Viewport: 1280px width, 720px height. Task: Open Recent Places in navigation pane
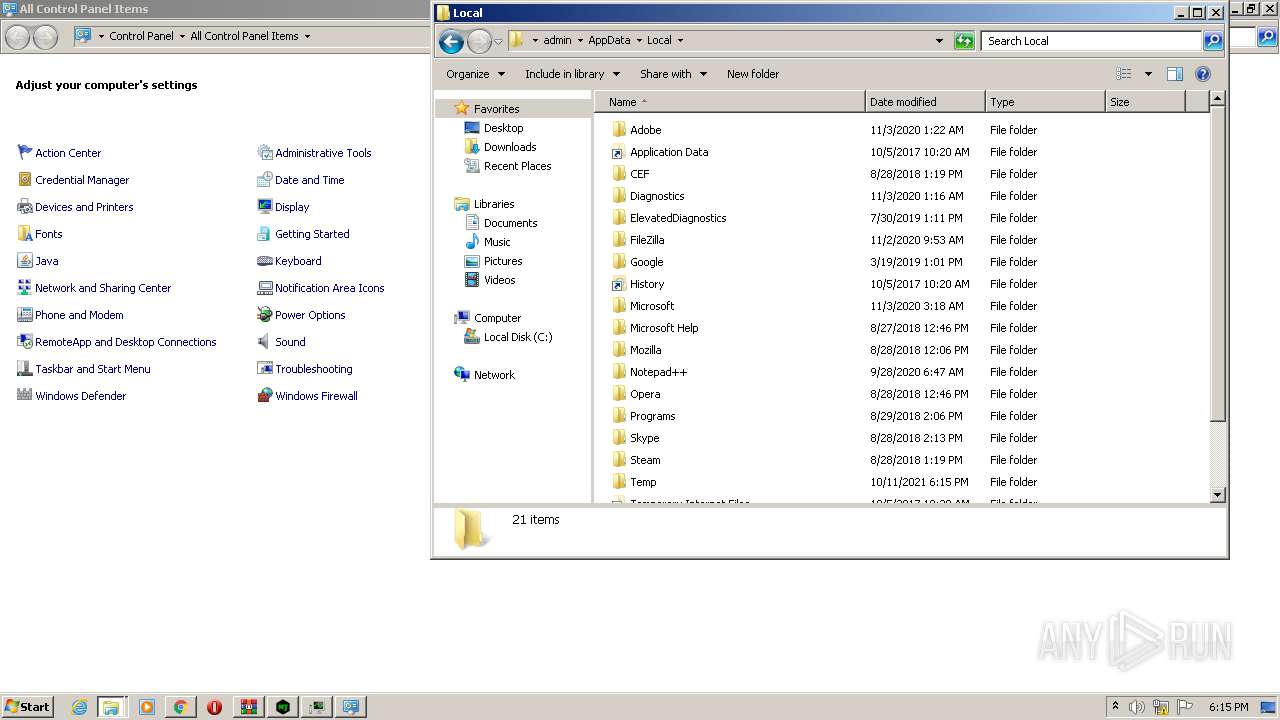517,166
